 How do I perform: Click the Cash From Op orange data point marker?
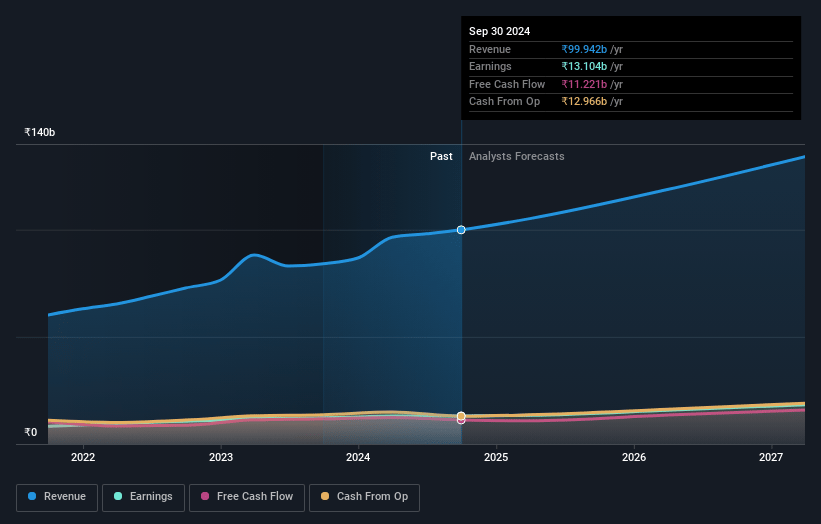point(461,416)
